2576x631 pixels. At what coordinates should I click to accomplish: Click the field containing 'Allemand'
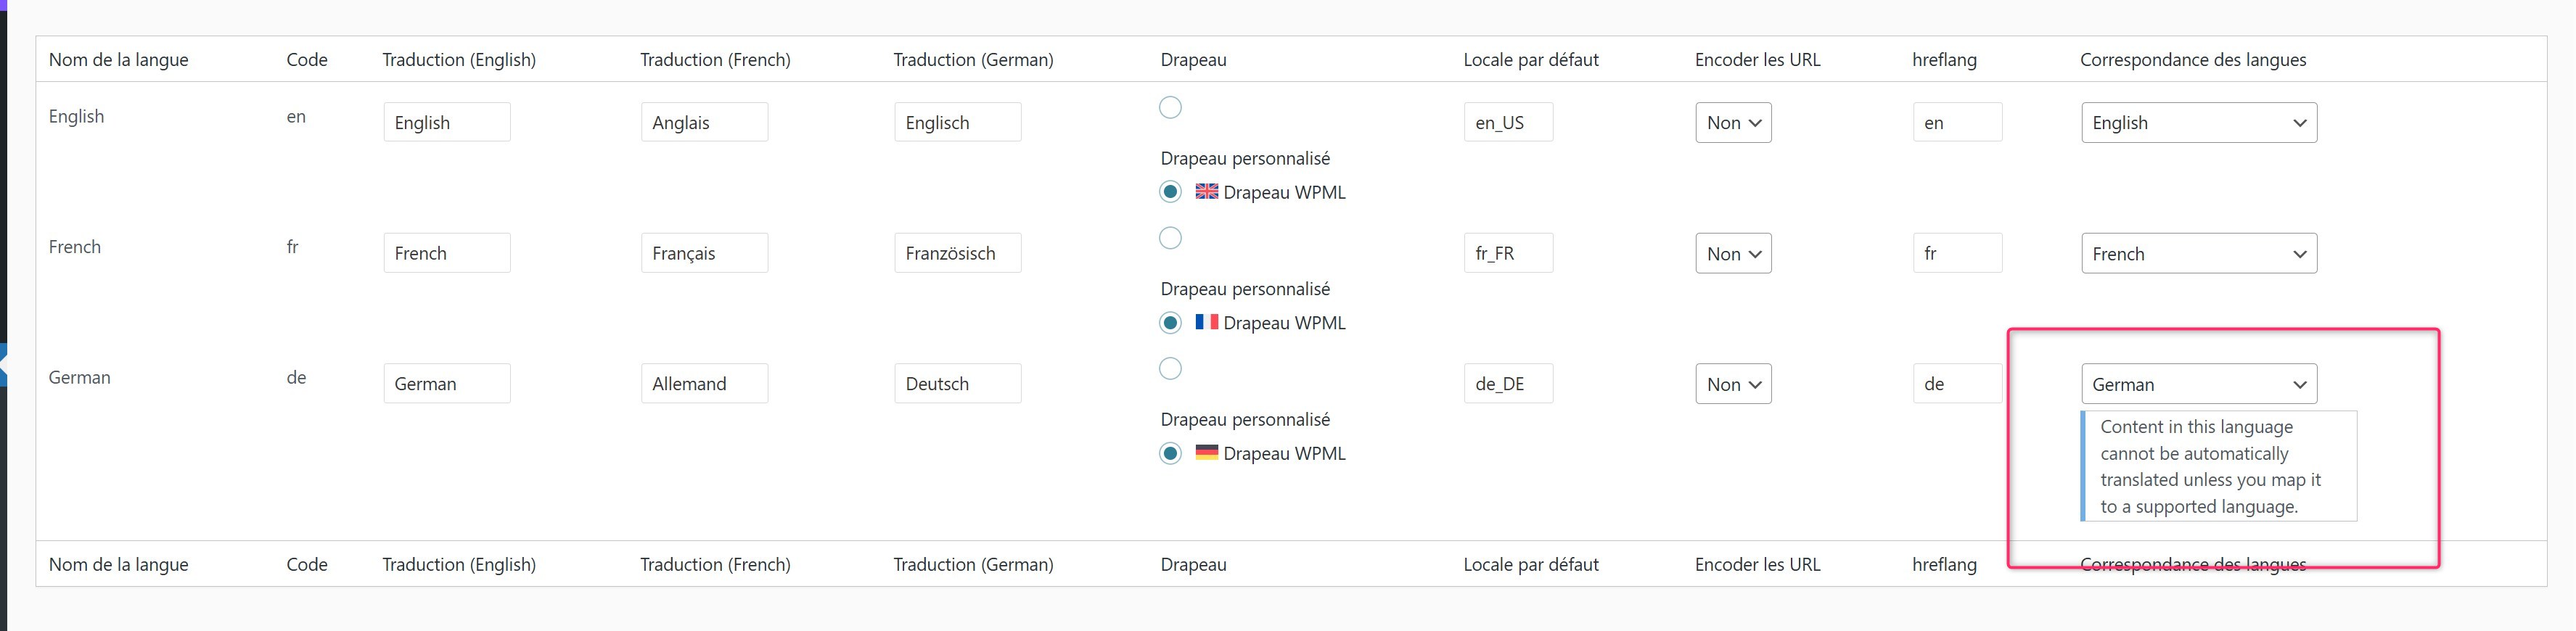coord(704,384)
